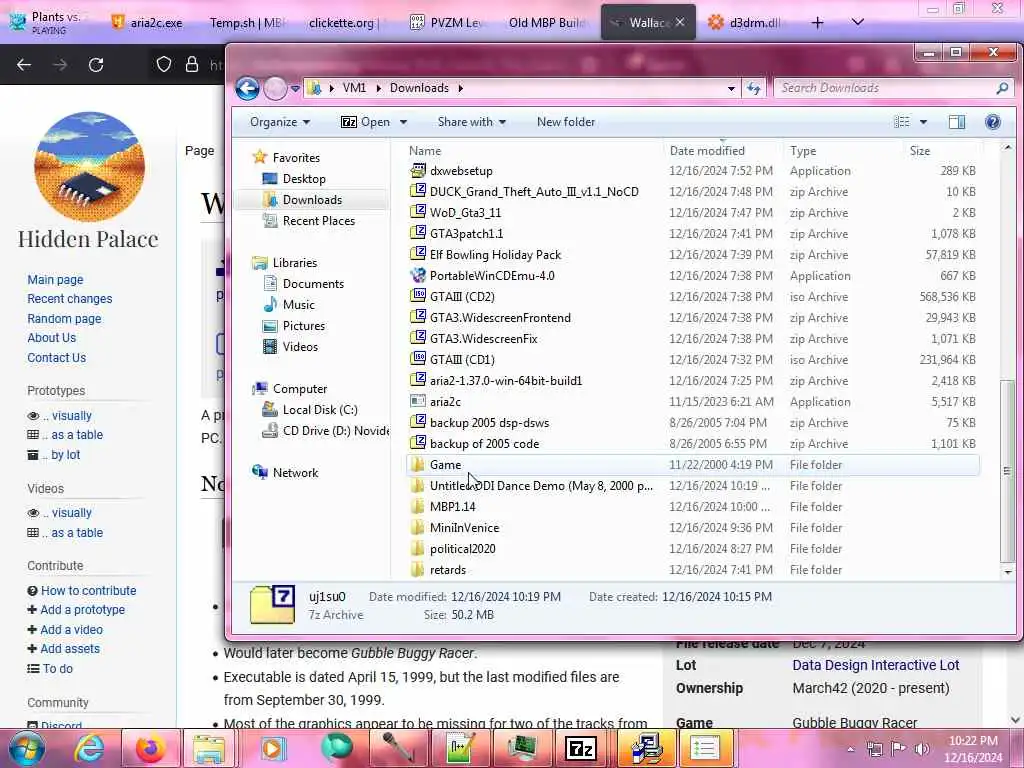
Task: Select GTAIII (CD1) iso file icon
Action: [x=418, y=360]
